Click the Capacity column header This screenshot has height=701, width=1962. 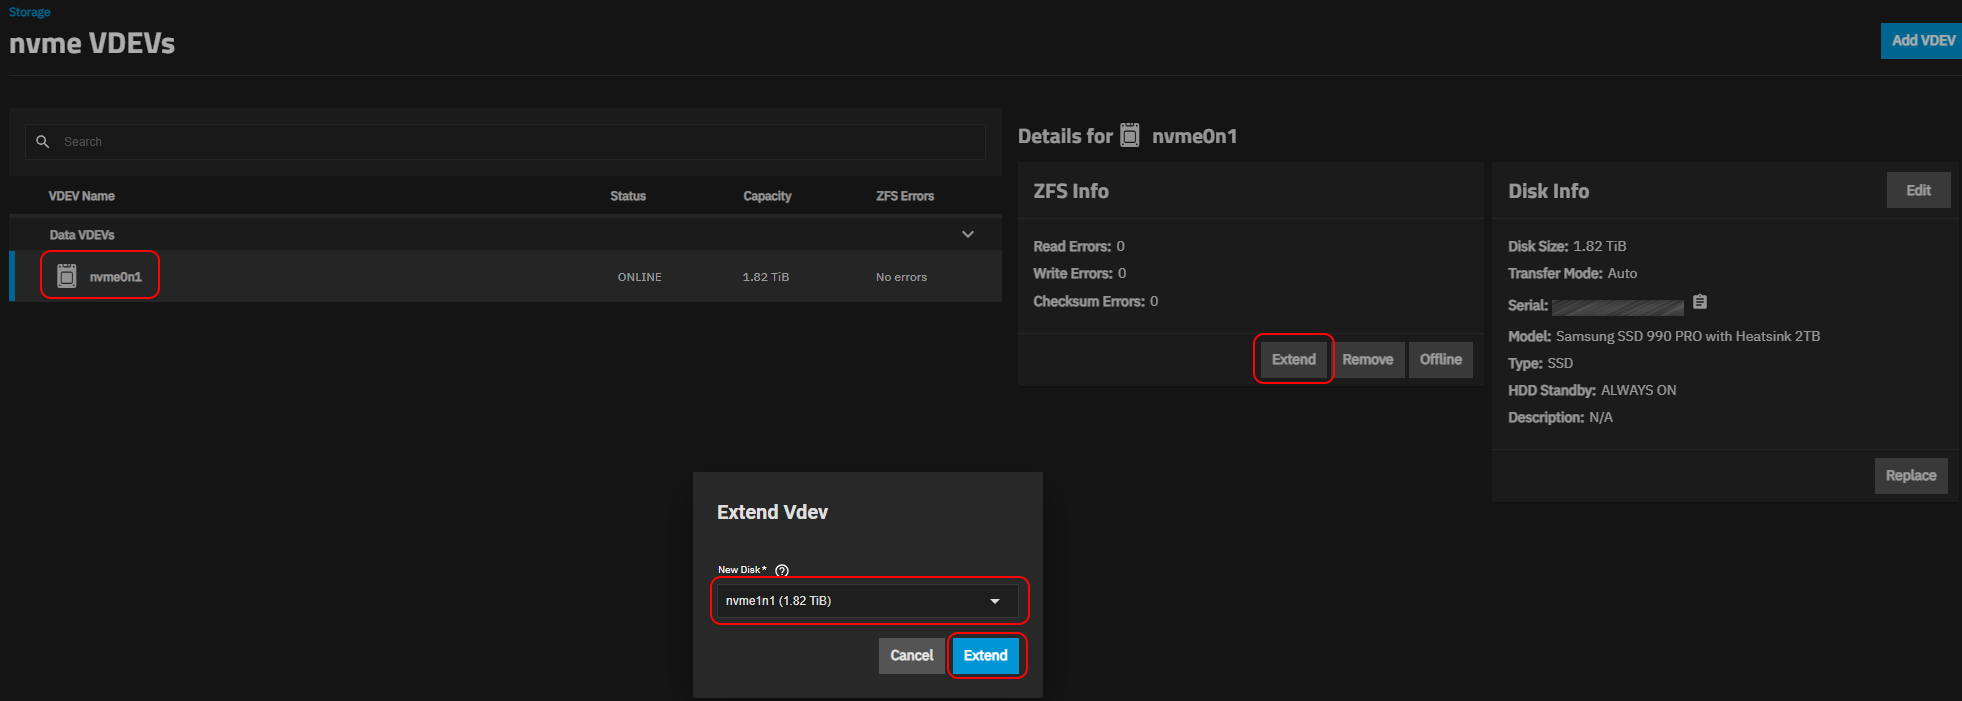[767, 196]
